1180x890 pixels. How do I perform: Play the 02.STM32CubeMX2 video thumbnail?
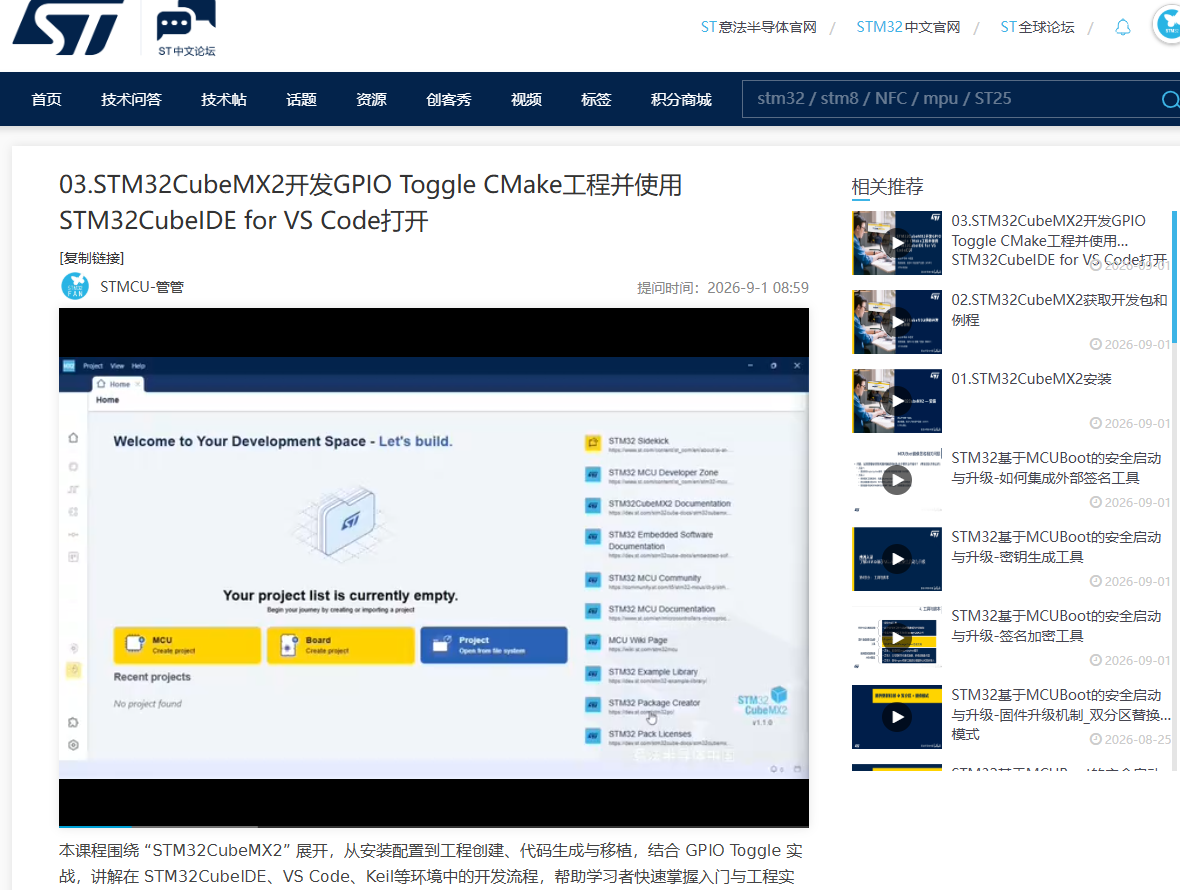pyautogui.click(x=896, y=322)
